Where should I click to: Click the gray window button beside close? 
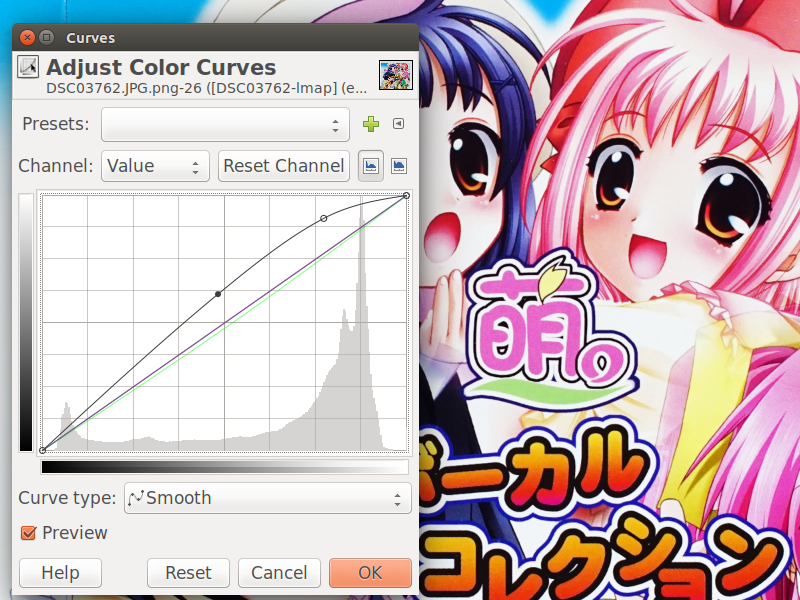[46, 37]
